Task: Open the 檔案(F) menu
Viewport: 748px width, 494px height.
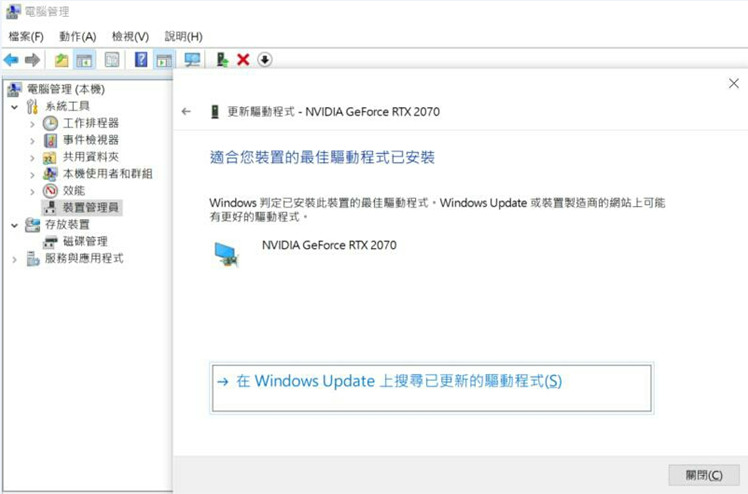Action: 26,36
